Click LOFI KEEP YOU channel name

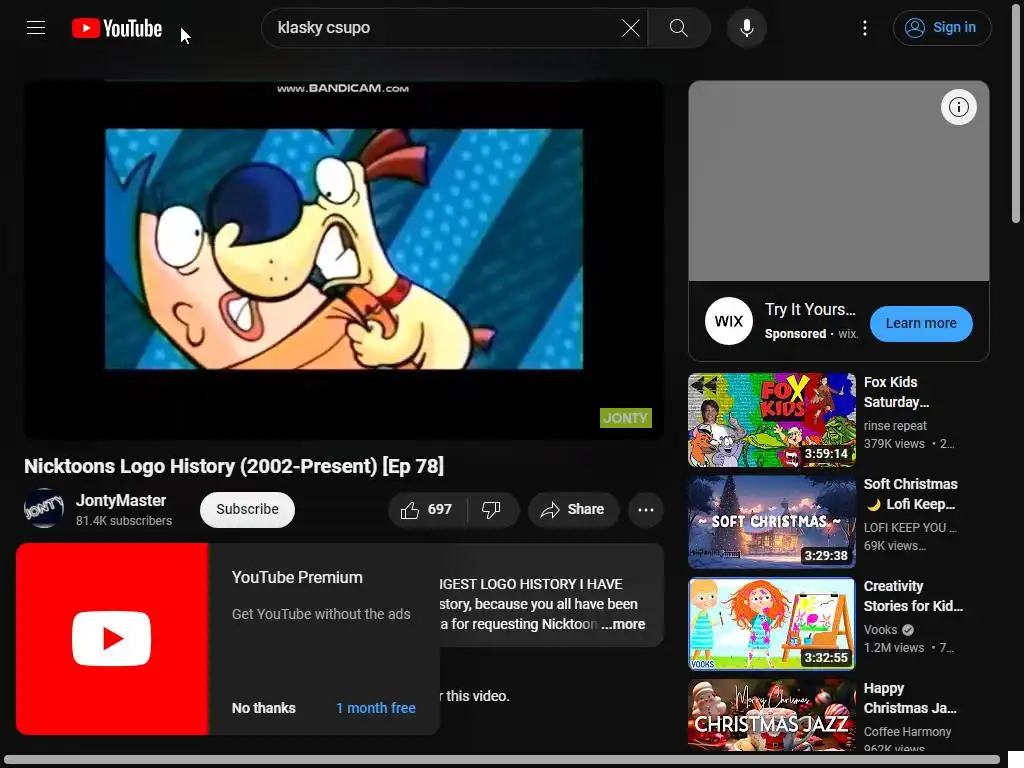click(910, 528)
